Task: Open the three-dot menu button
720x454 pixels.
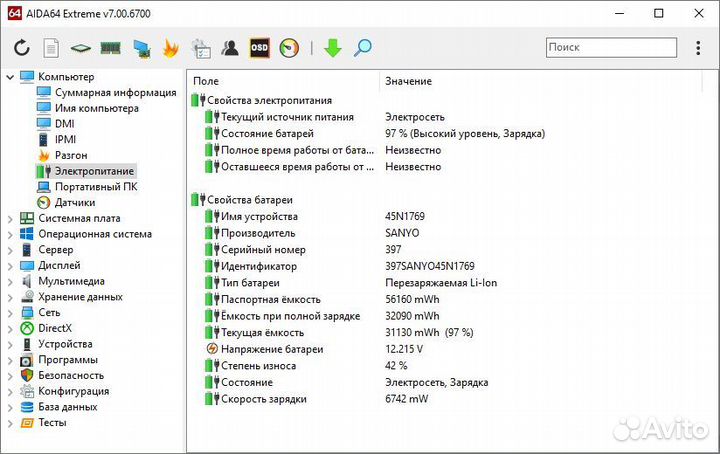Action: [698, 48]
